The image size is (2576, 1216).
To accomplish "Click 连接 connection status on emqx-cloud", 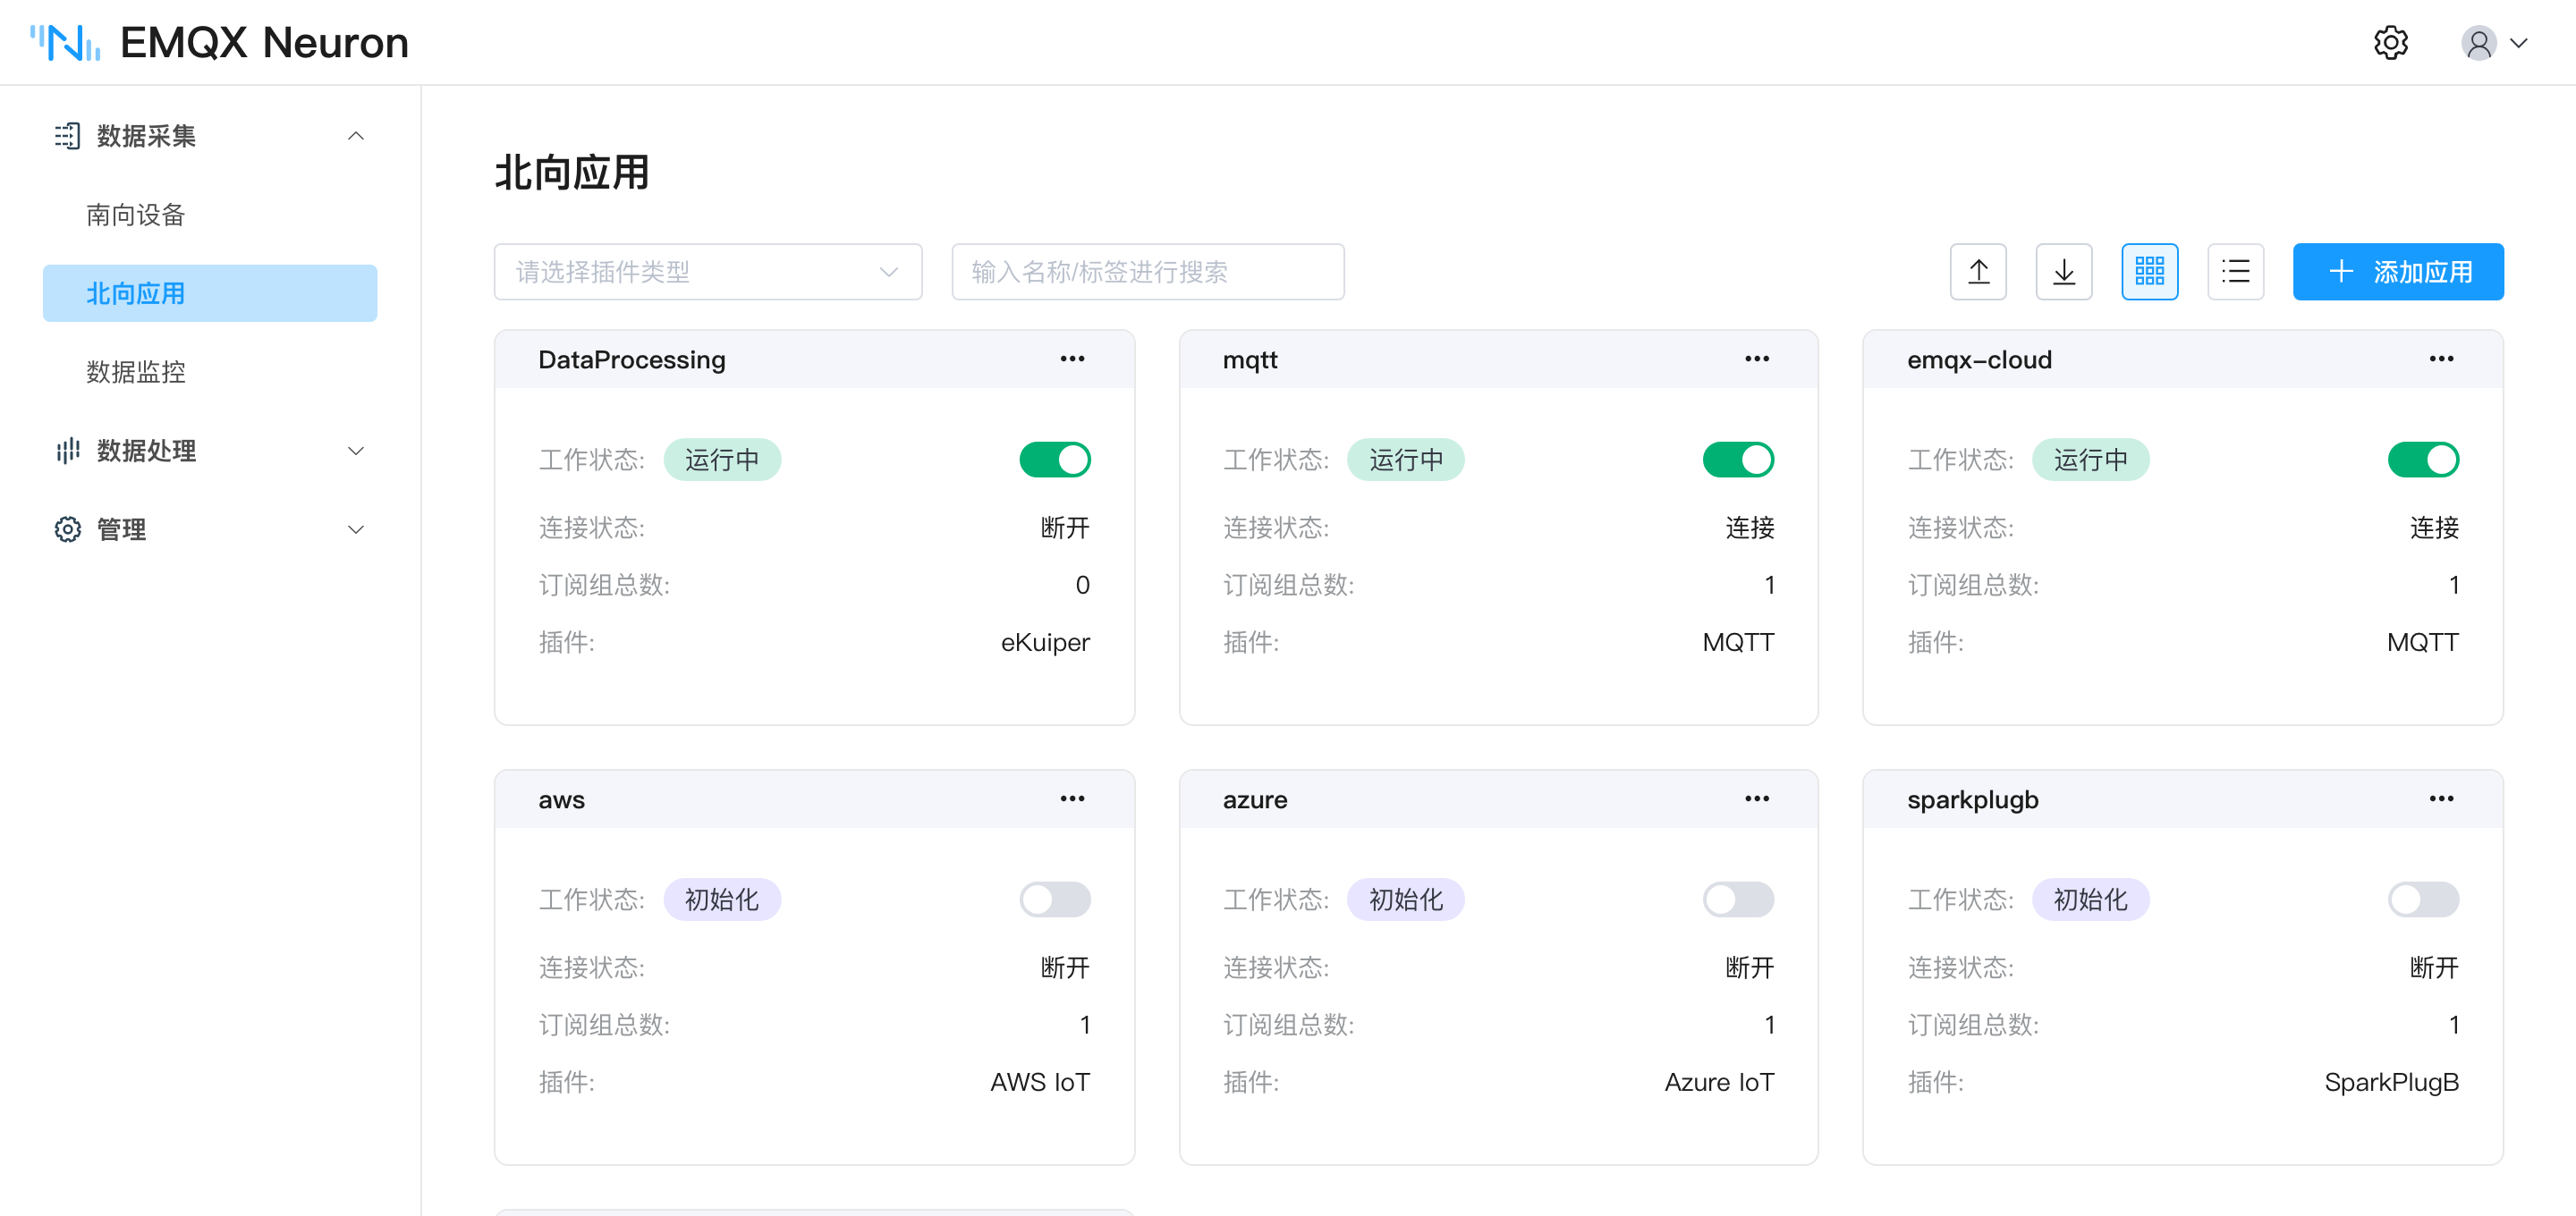I will [x=2434, y=528].
